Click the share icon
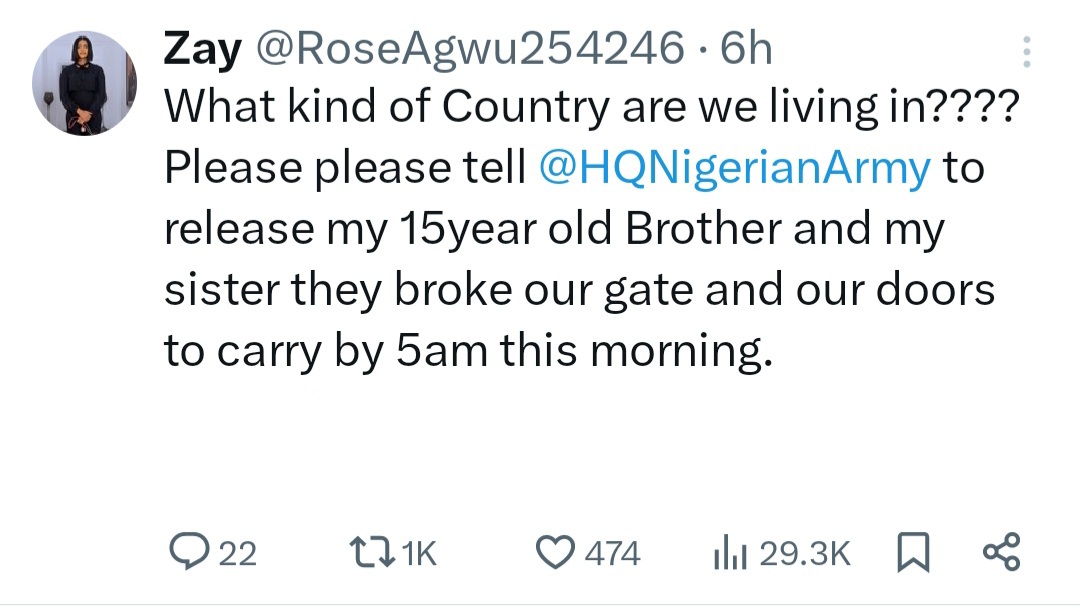Viewport: 1080px width, 616px height. pyautogui.click(x=1001, y=552)
